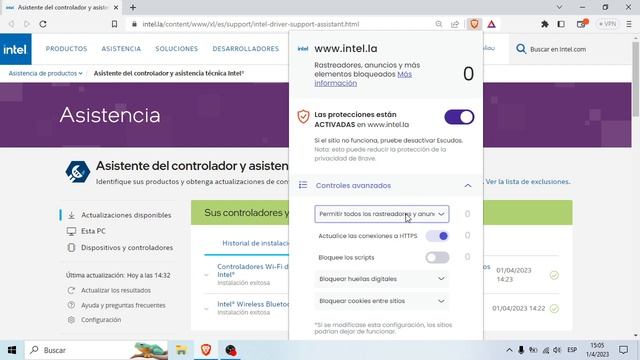Click the share page icon in address bar
Image resolution: width=640 pixels, height=360 pixels.
[x=455, y=24]
